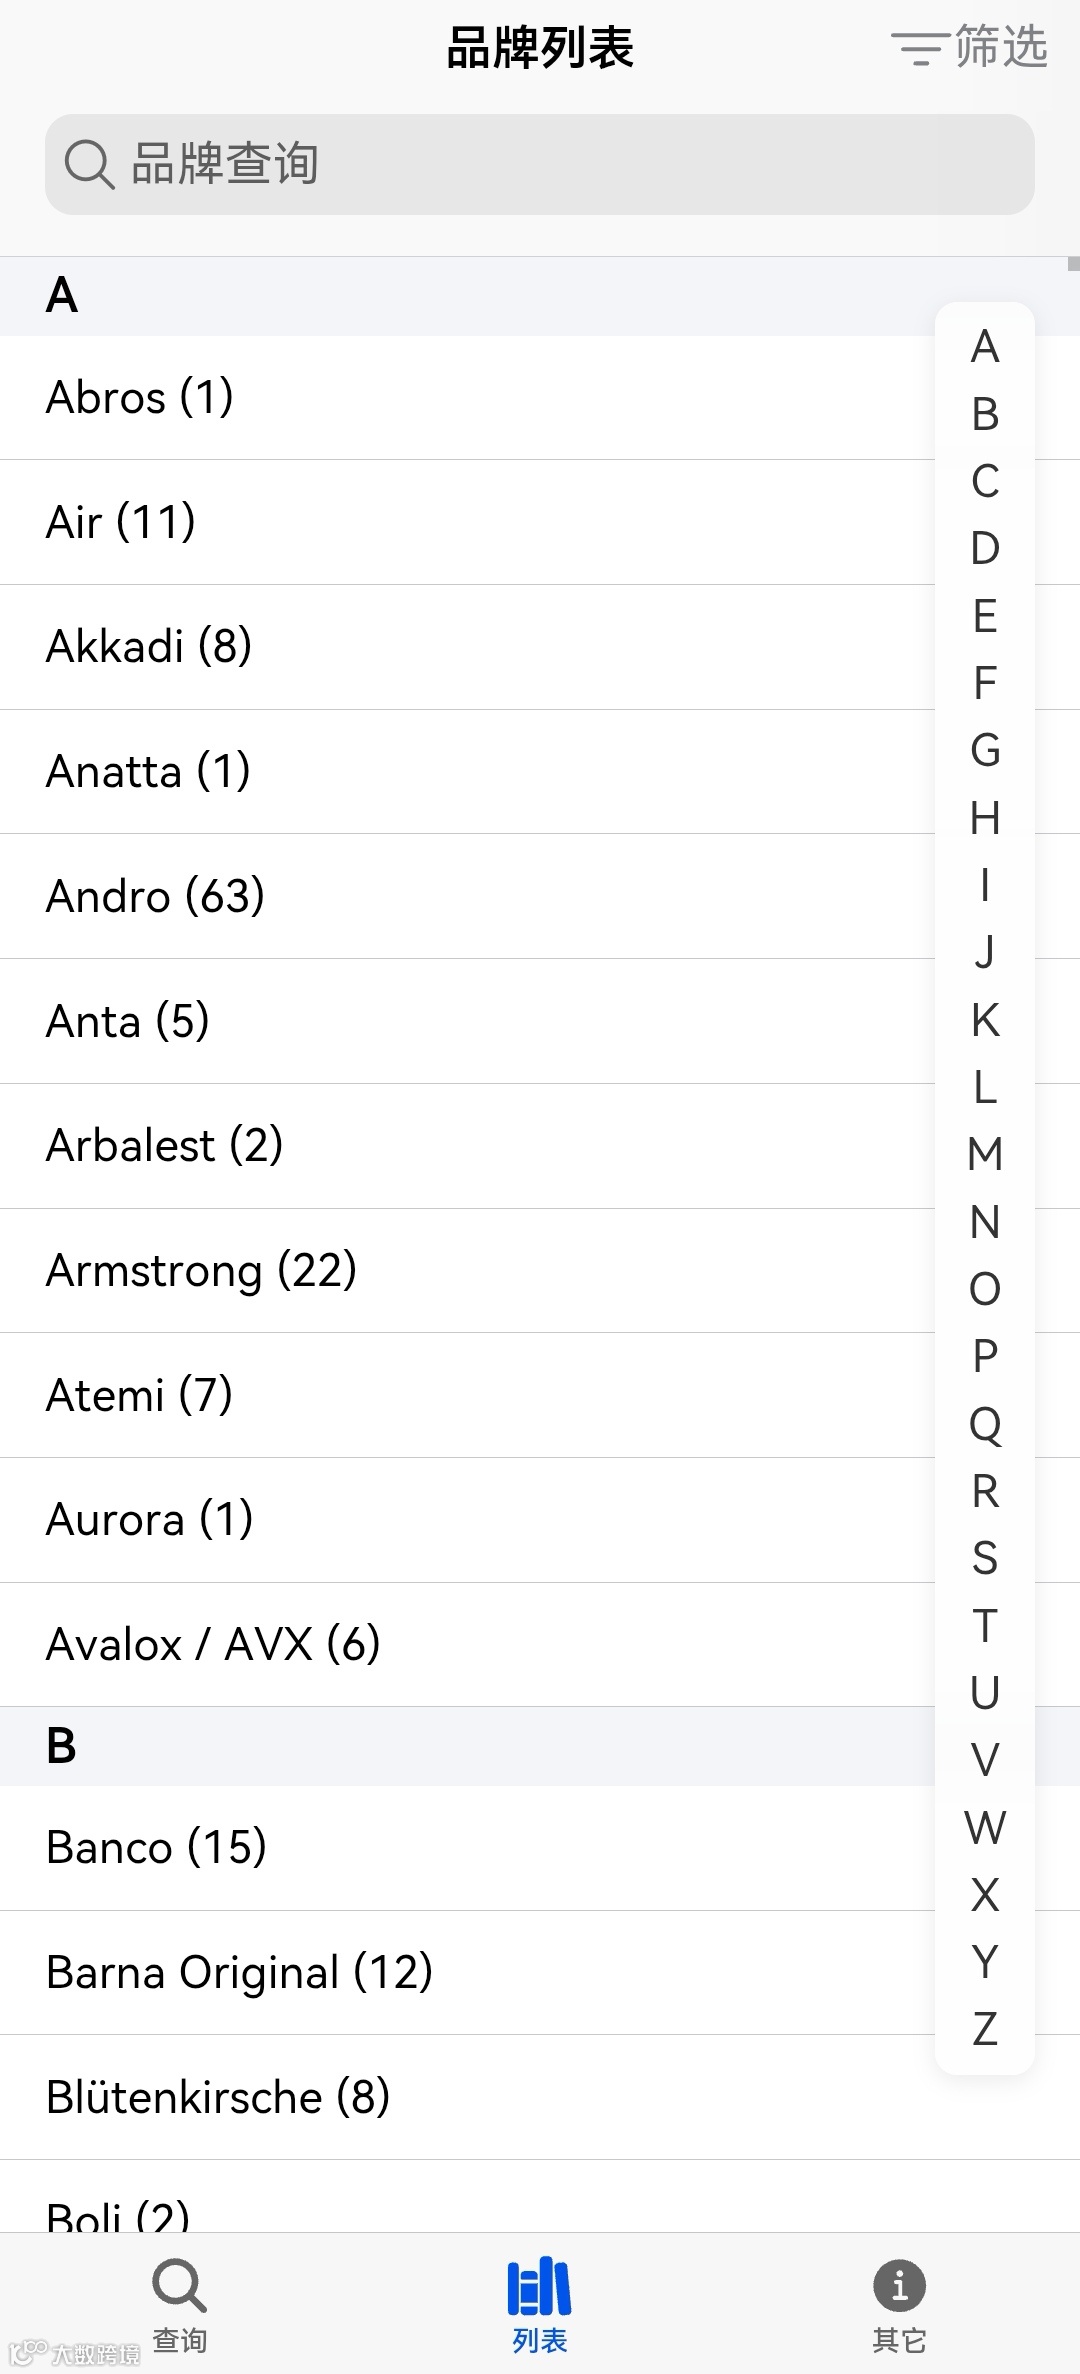This screenshot has height=2374, width=1080.
Task: Jump to letter M in index
Action: click(x=985, y=1154)
